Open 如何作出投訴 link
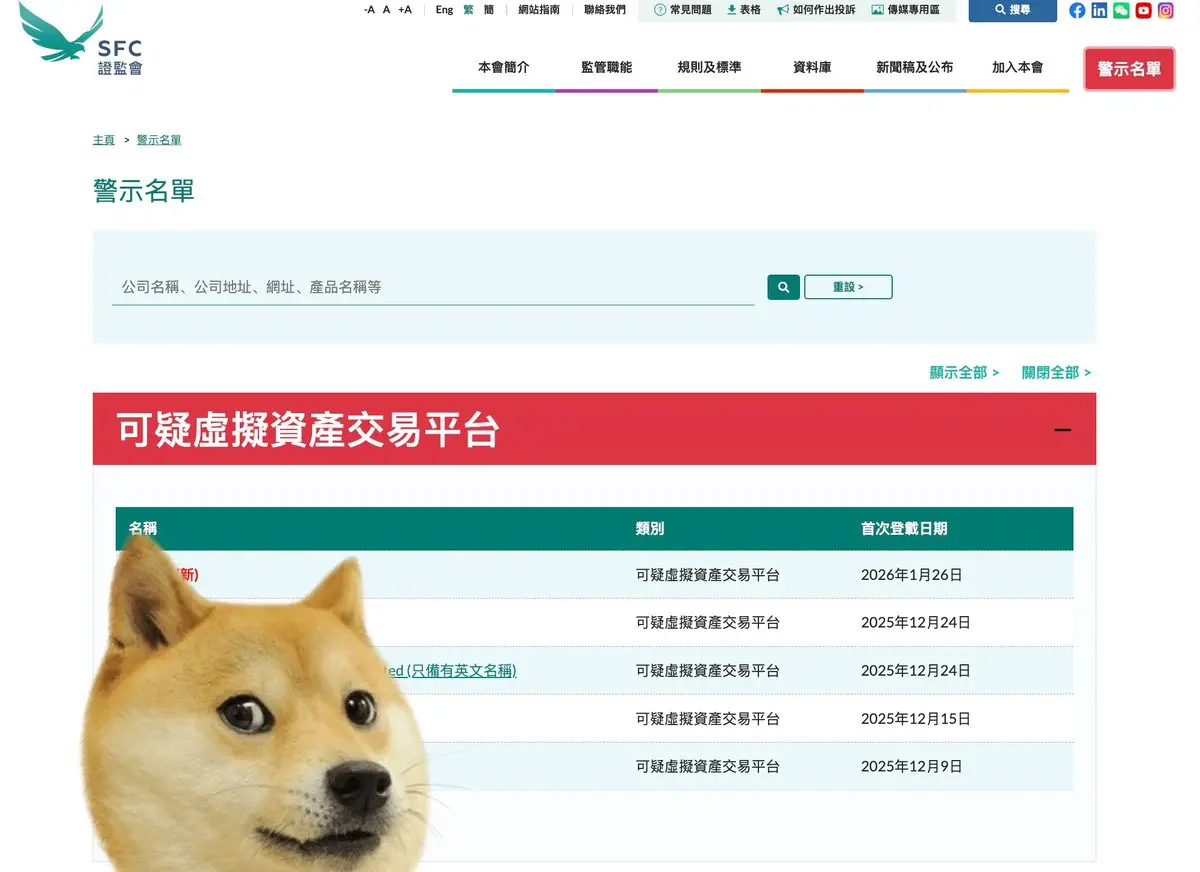Viewport: 1200px width, 872px height. (816, 10)
